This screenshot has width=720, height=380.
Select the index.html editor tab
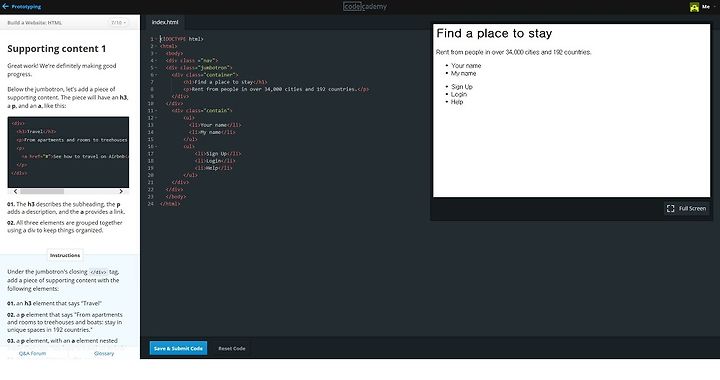(x=165, y=22)
